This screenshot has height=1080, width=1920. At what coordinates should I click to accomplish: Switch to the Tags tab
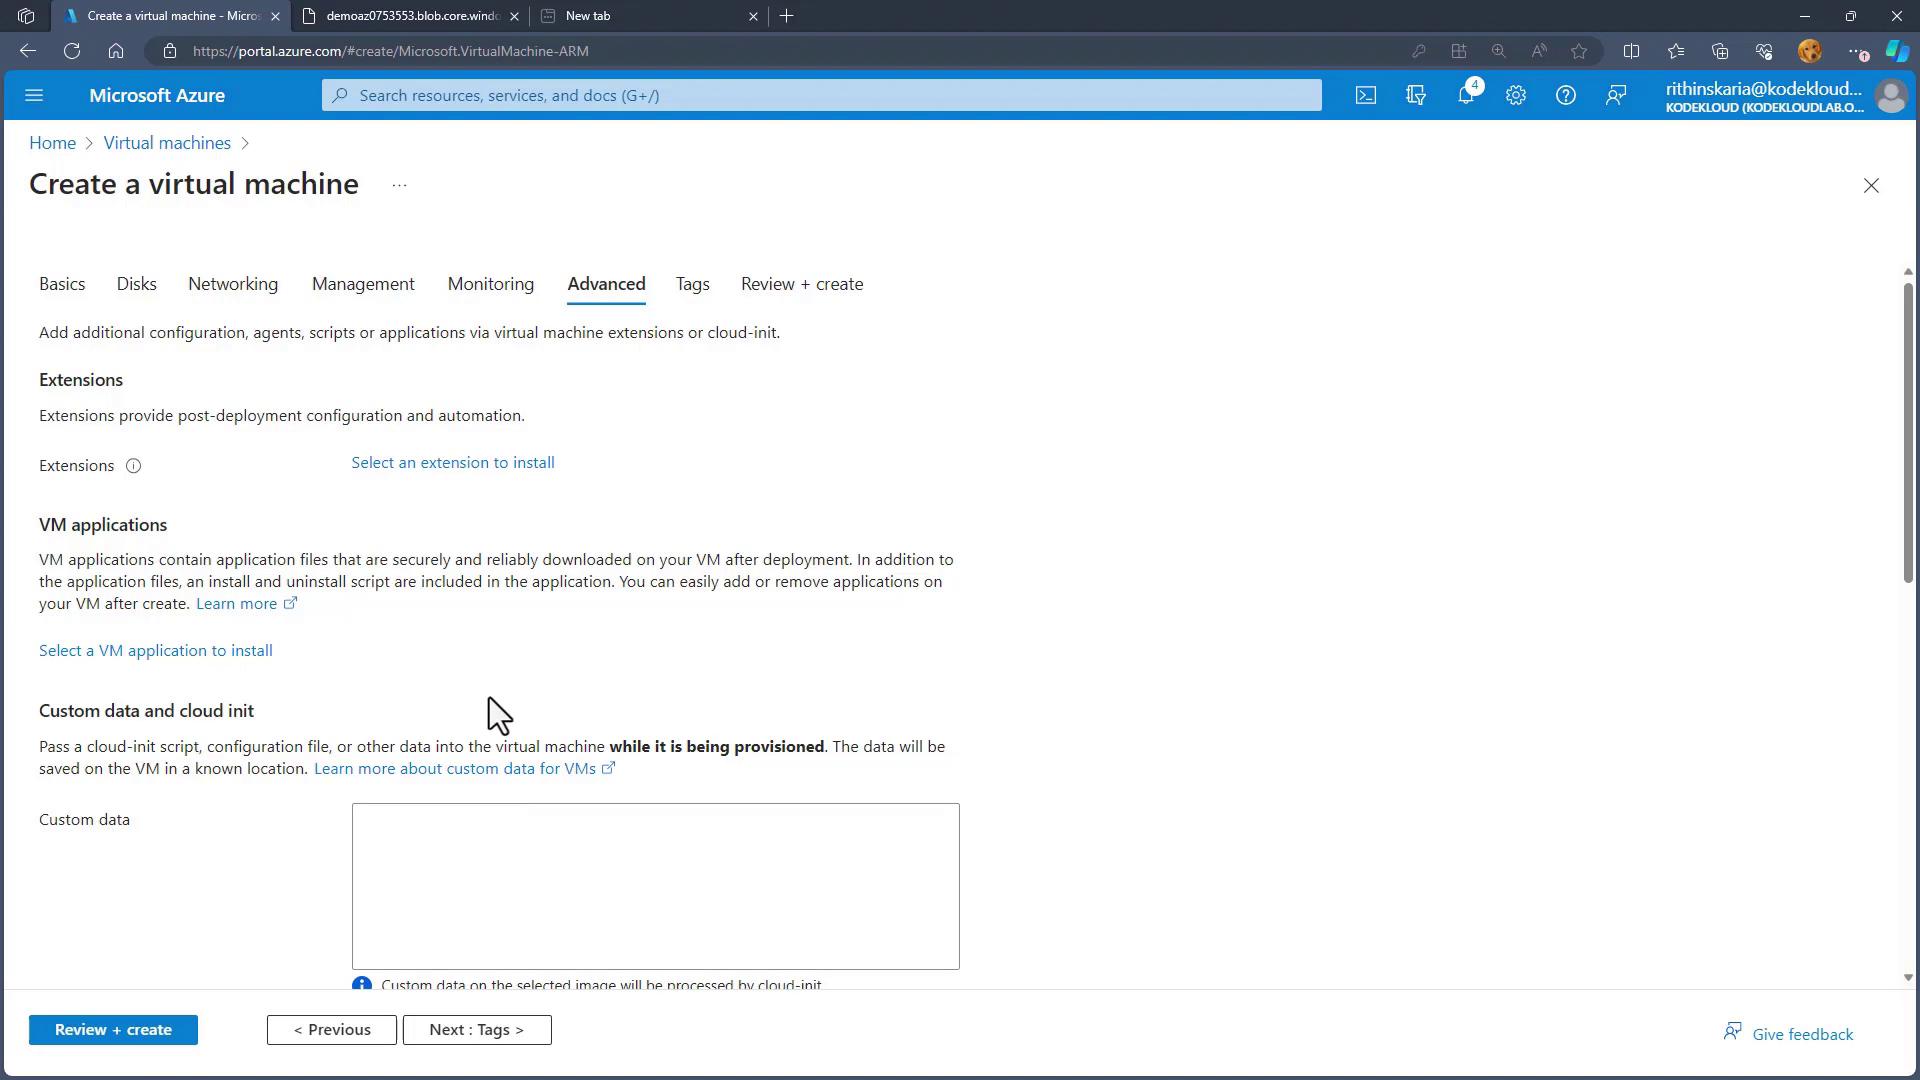692,284
